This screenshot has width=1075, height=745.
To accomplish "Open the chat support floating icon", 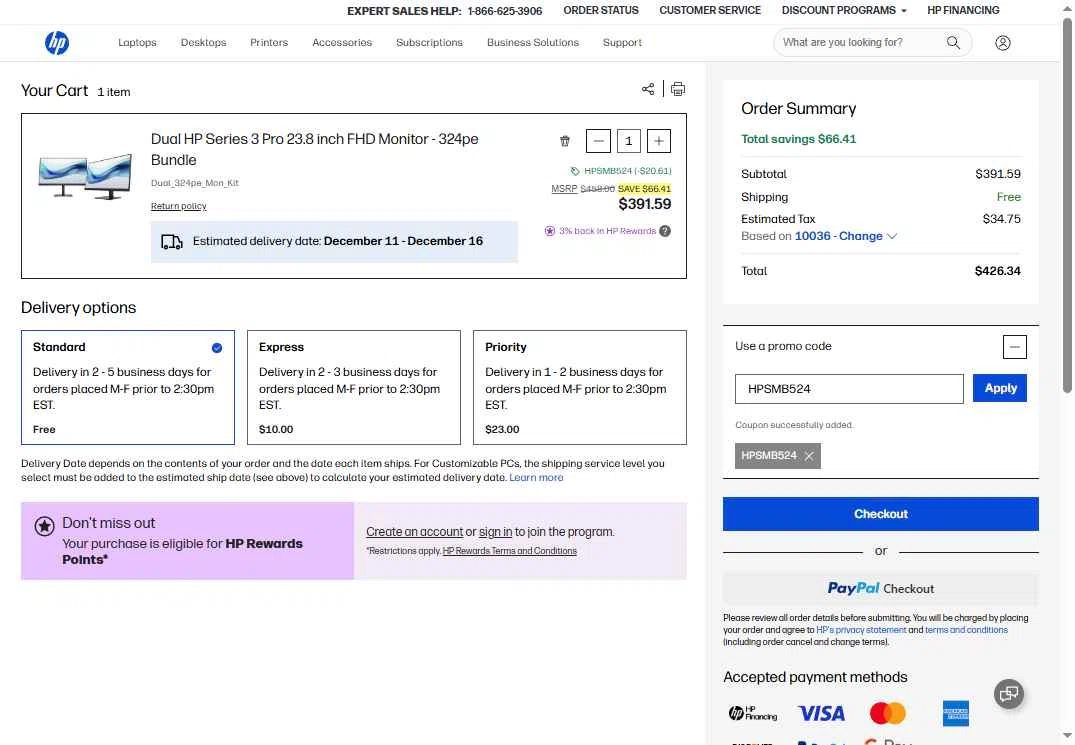I will (1008, 694).
